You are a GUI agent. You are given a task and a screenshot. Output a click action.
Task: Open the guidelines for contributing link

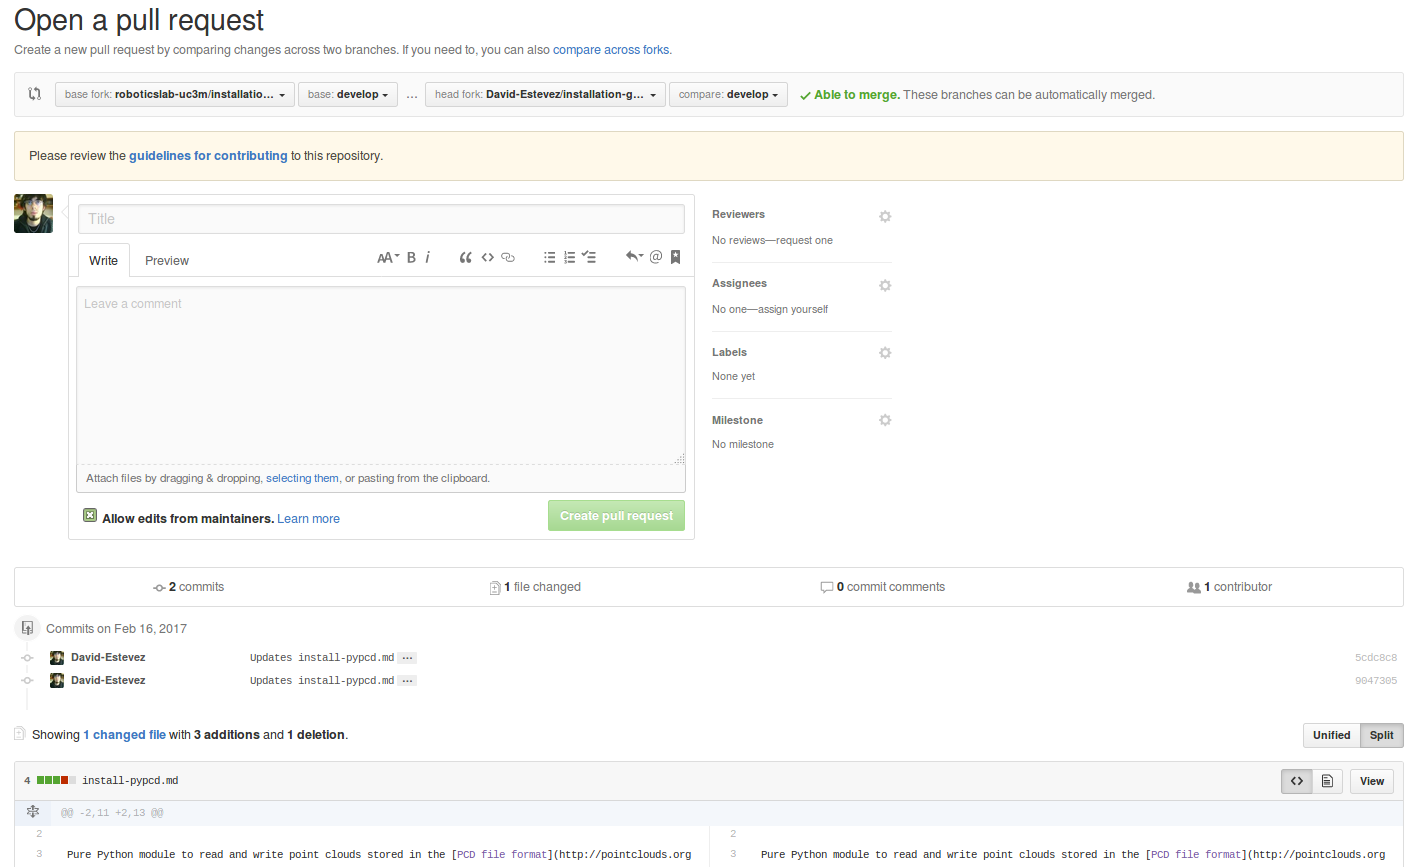tap(208, 156)
